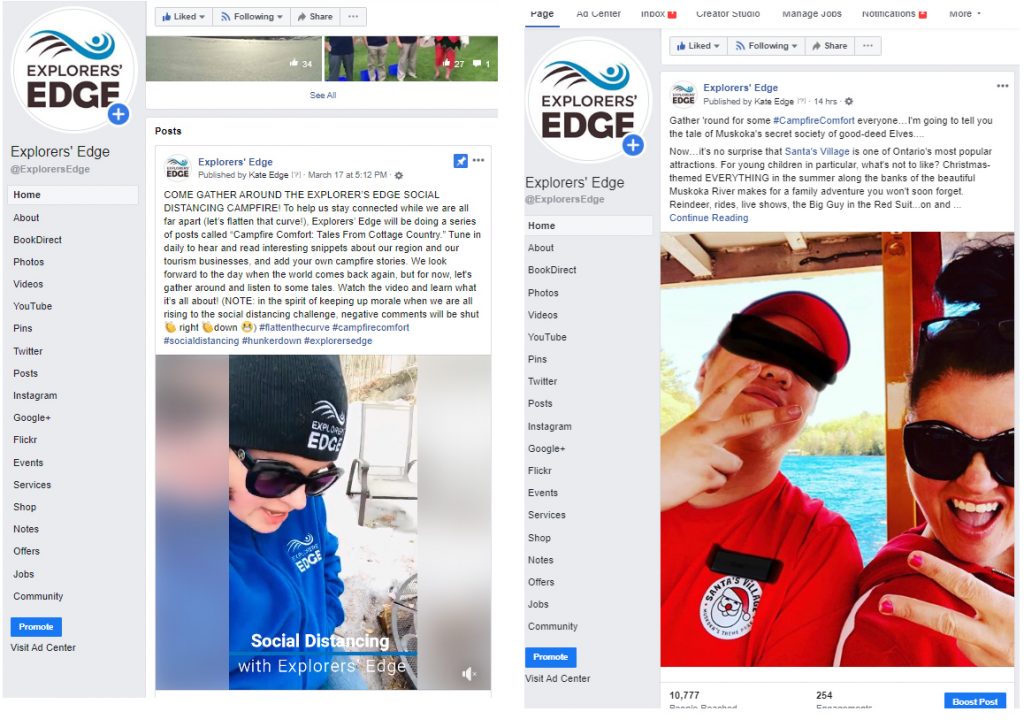Open the three-dot menu on Santa's Village post

click(x=1002, y=86)
